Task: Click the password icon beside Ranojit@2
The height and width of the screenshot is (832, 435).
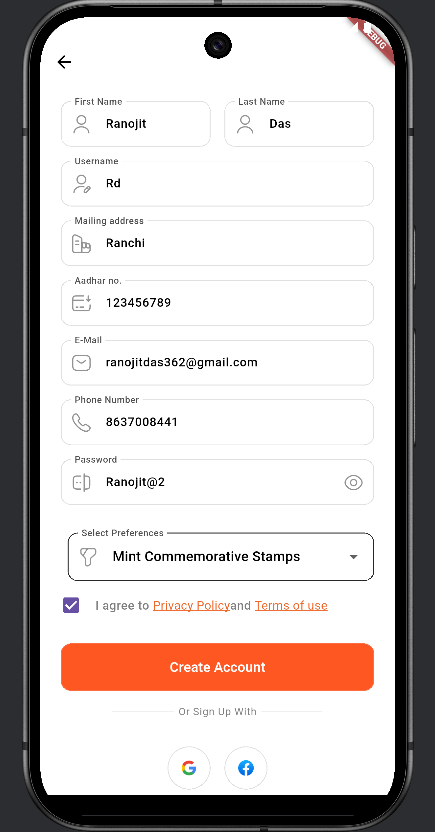Action: (x=81, y=482)
